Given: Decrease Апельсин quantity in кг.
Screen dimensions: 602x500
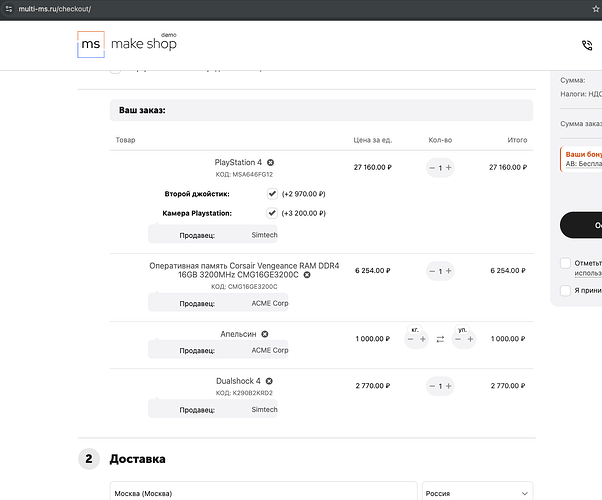Looking at the screenshot, I should coord(410,339).
